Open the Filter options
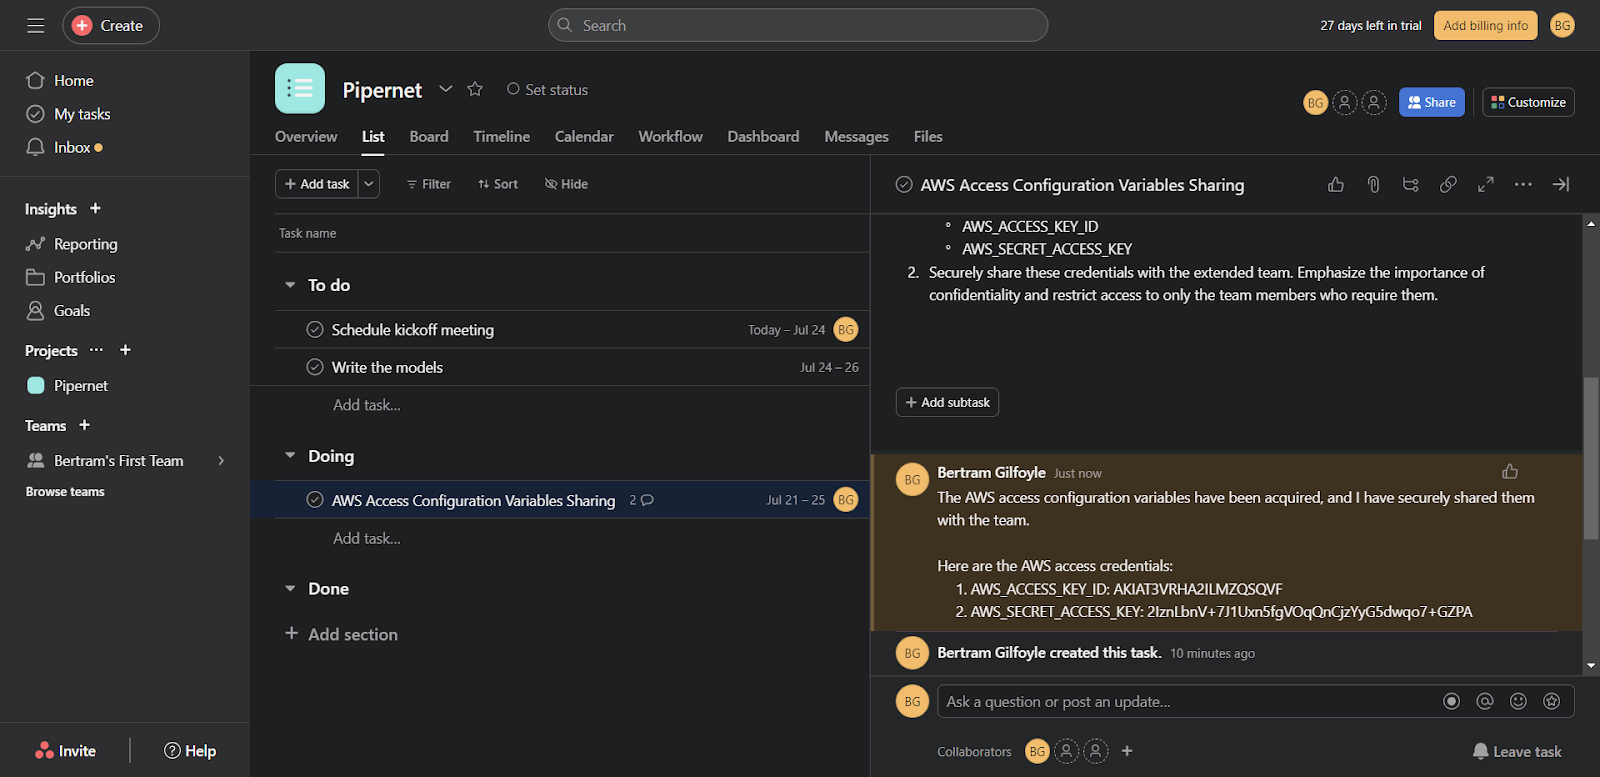1600x777 pixels. tap(429, 184)
